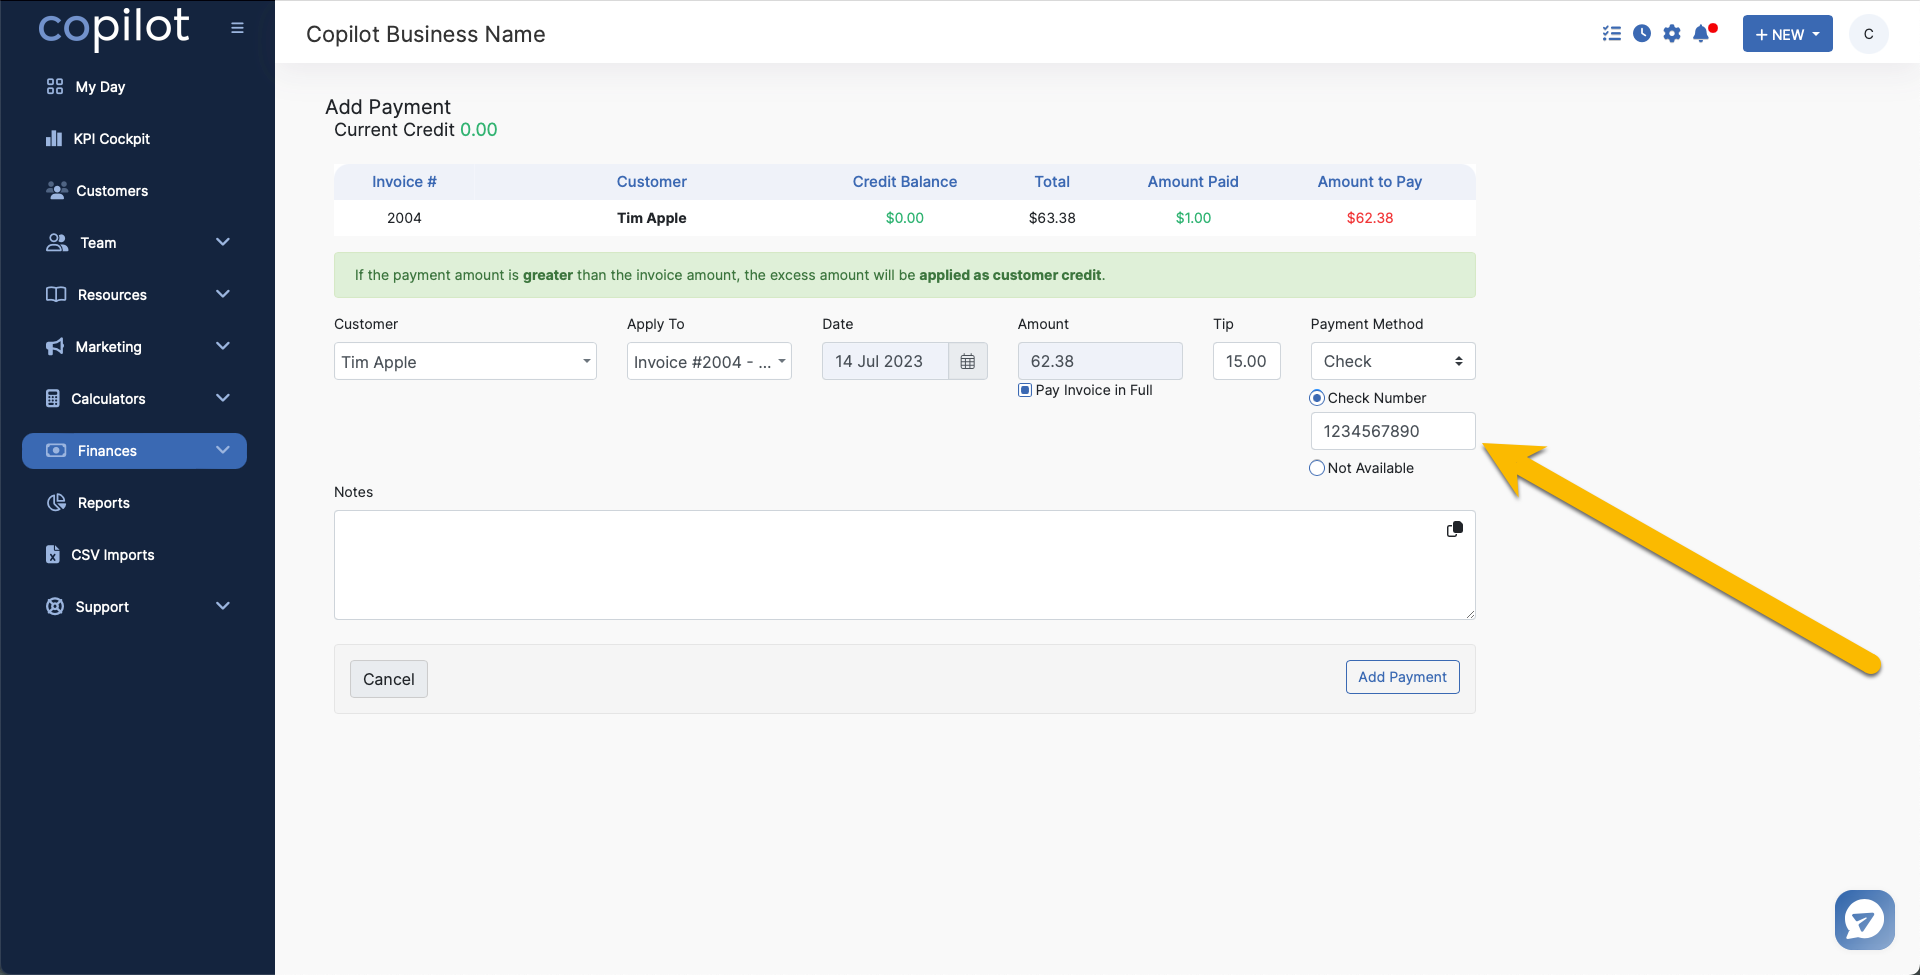The width and height of the screenshot is (1920, 975).
Task: Click the Resources book icon
Action: (x=56, y=295)
